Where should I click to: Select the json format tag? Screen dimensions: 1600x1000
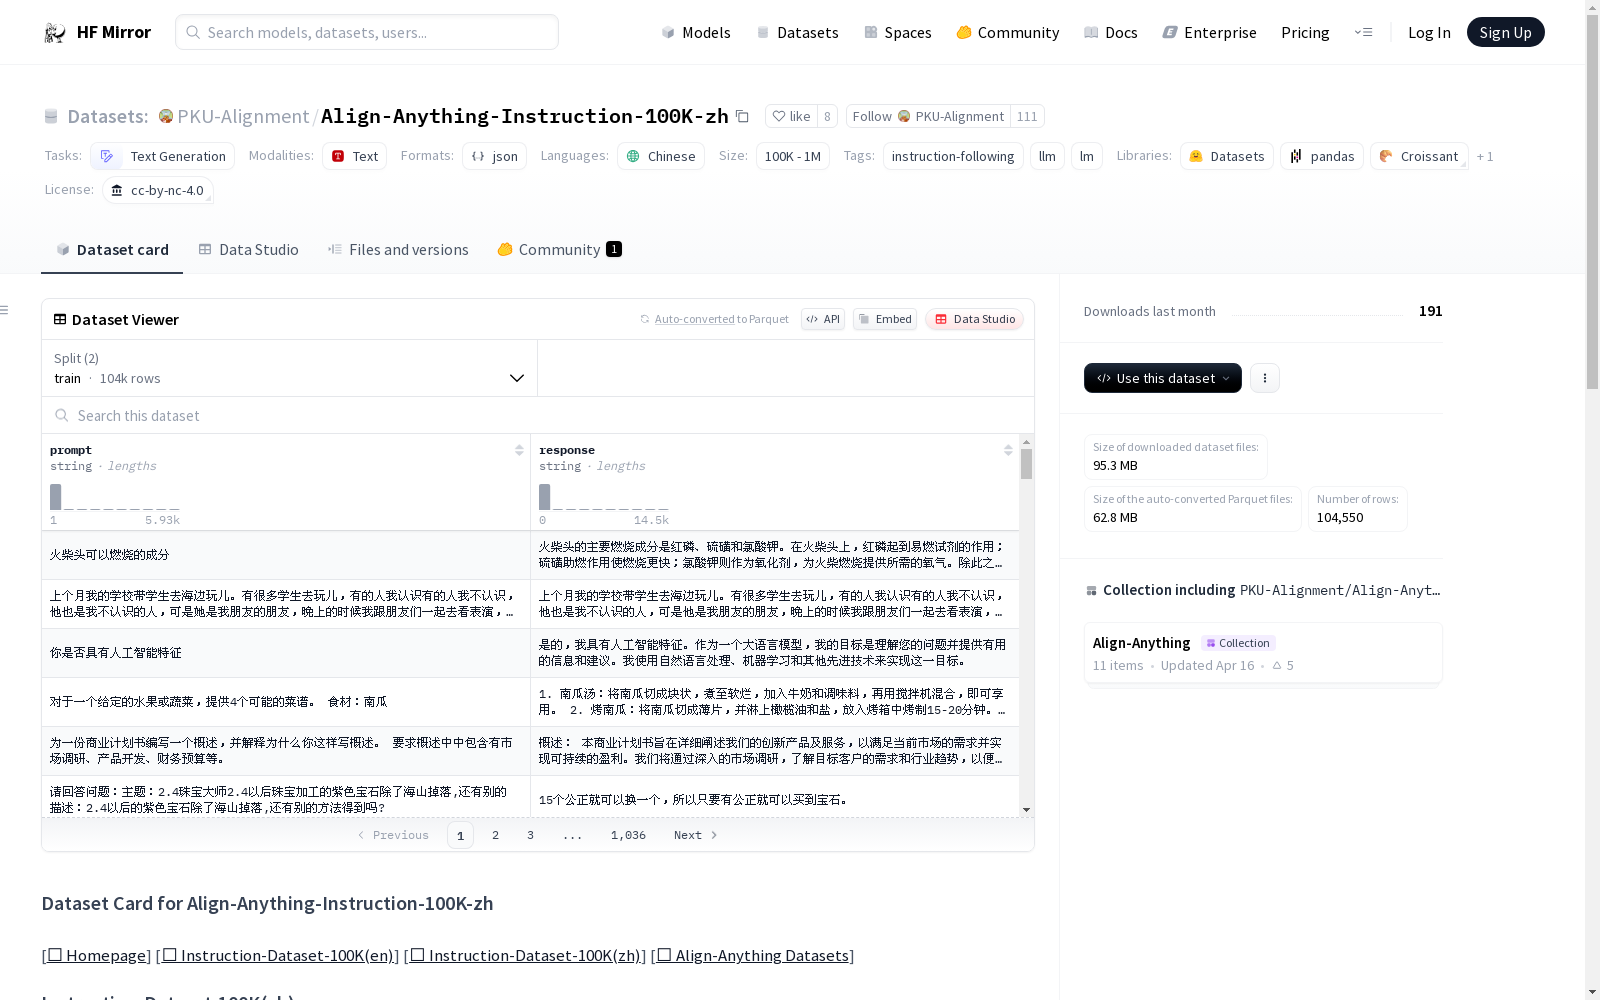tap(494, 156)
